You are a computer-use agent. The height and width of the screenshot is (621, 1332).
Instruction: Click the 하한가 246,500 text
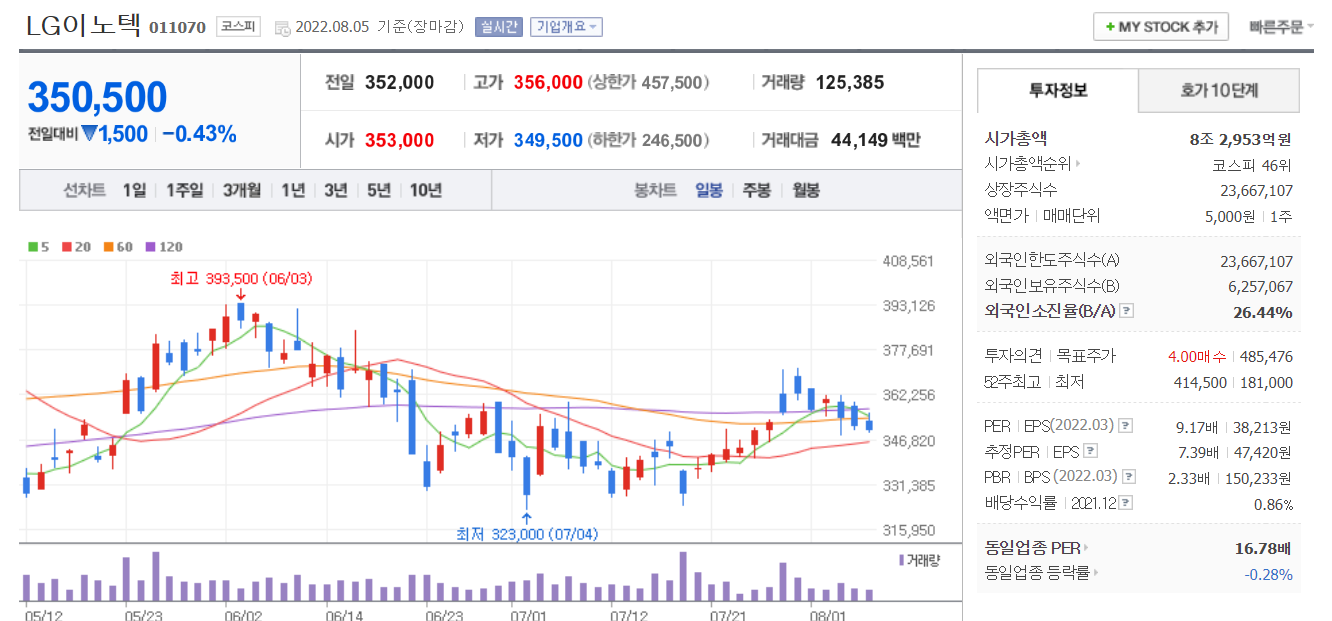(649, 141)
